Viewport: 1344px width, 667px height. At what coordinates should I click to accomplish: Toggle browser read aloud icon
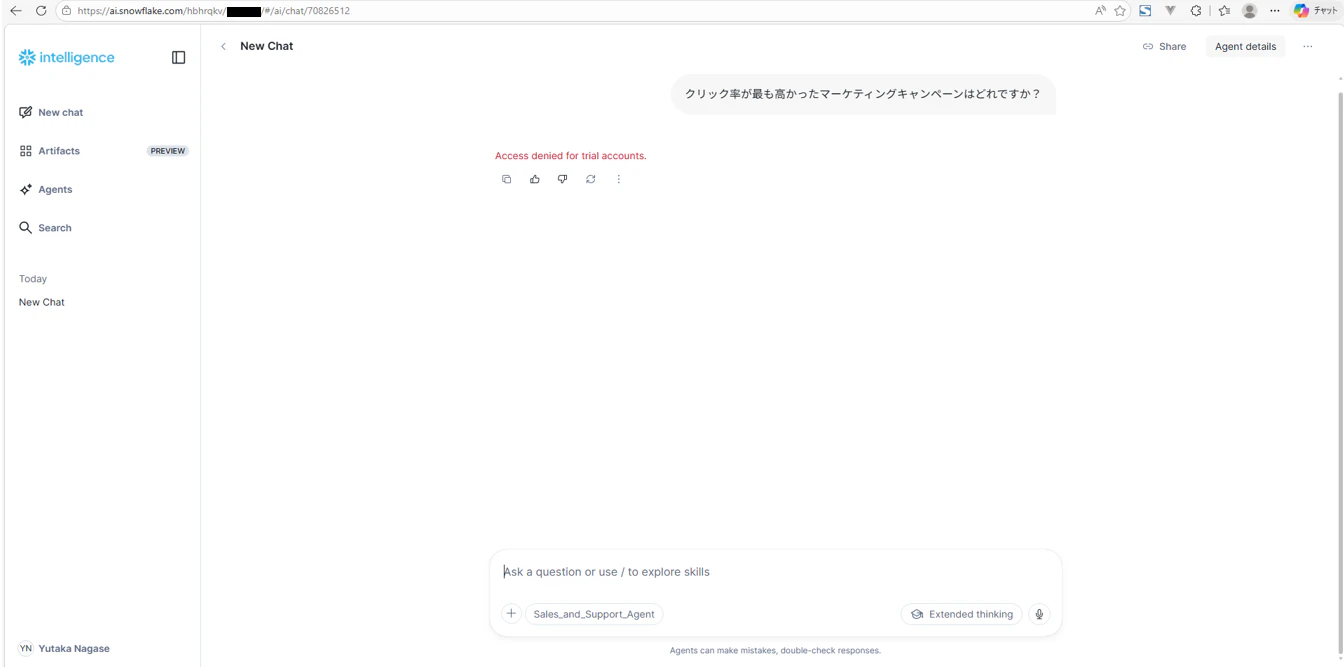pyautogui.click(x=1100, y=11)
